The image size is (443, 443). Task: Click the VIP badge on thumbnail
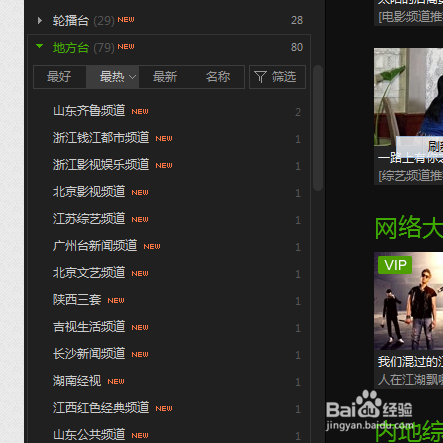click(395, 265)
